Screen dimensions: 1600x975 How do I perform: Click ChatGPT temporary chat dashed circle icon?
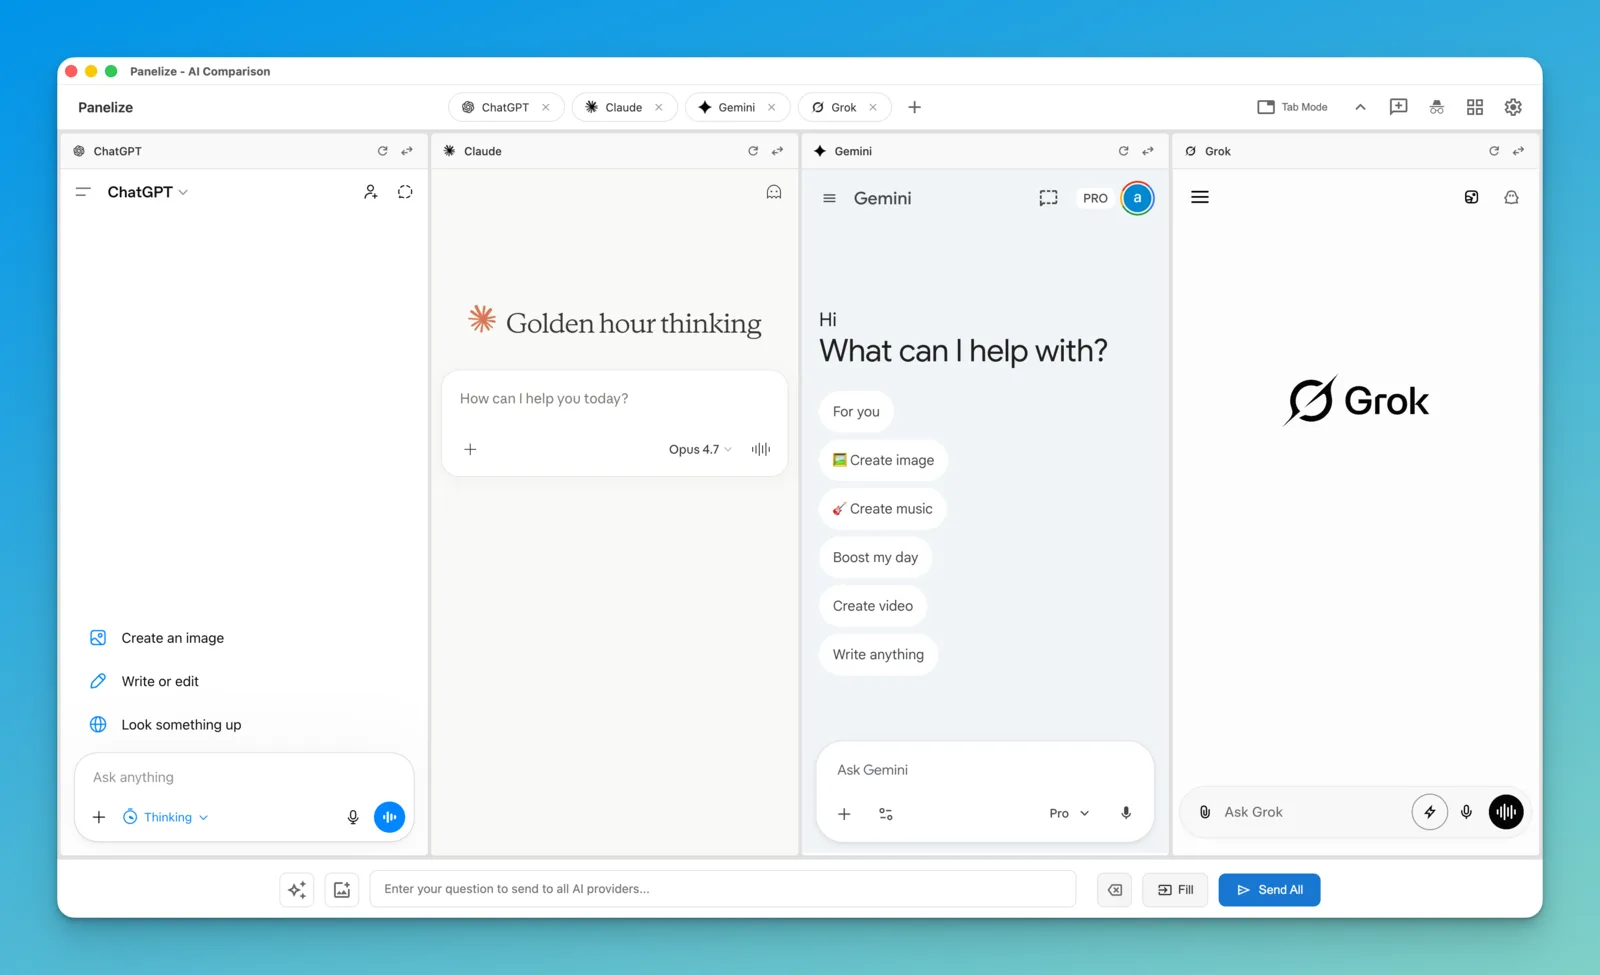(405, 192)
